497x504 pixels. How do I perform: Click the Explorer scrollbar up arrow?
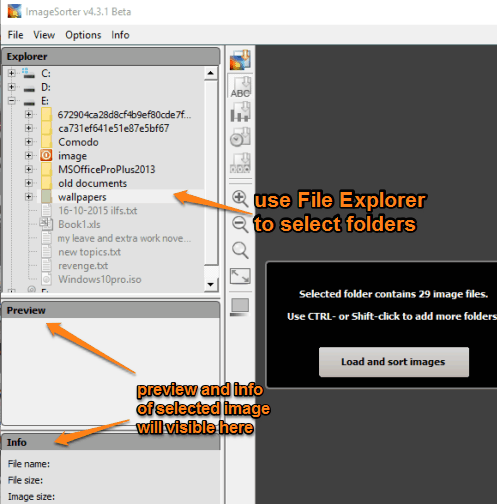tap(211, 73)
